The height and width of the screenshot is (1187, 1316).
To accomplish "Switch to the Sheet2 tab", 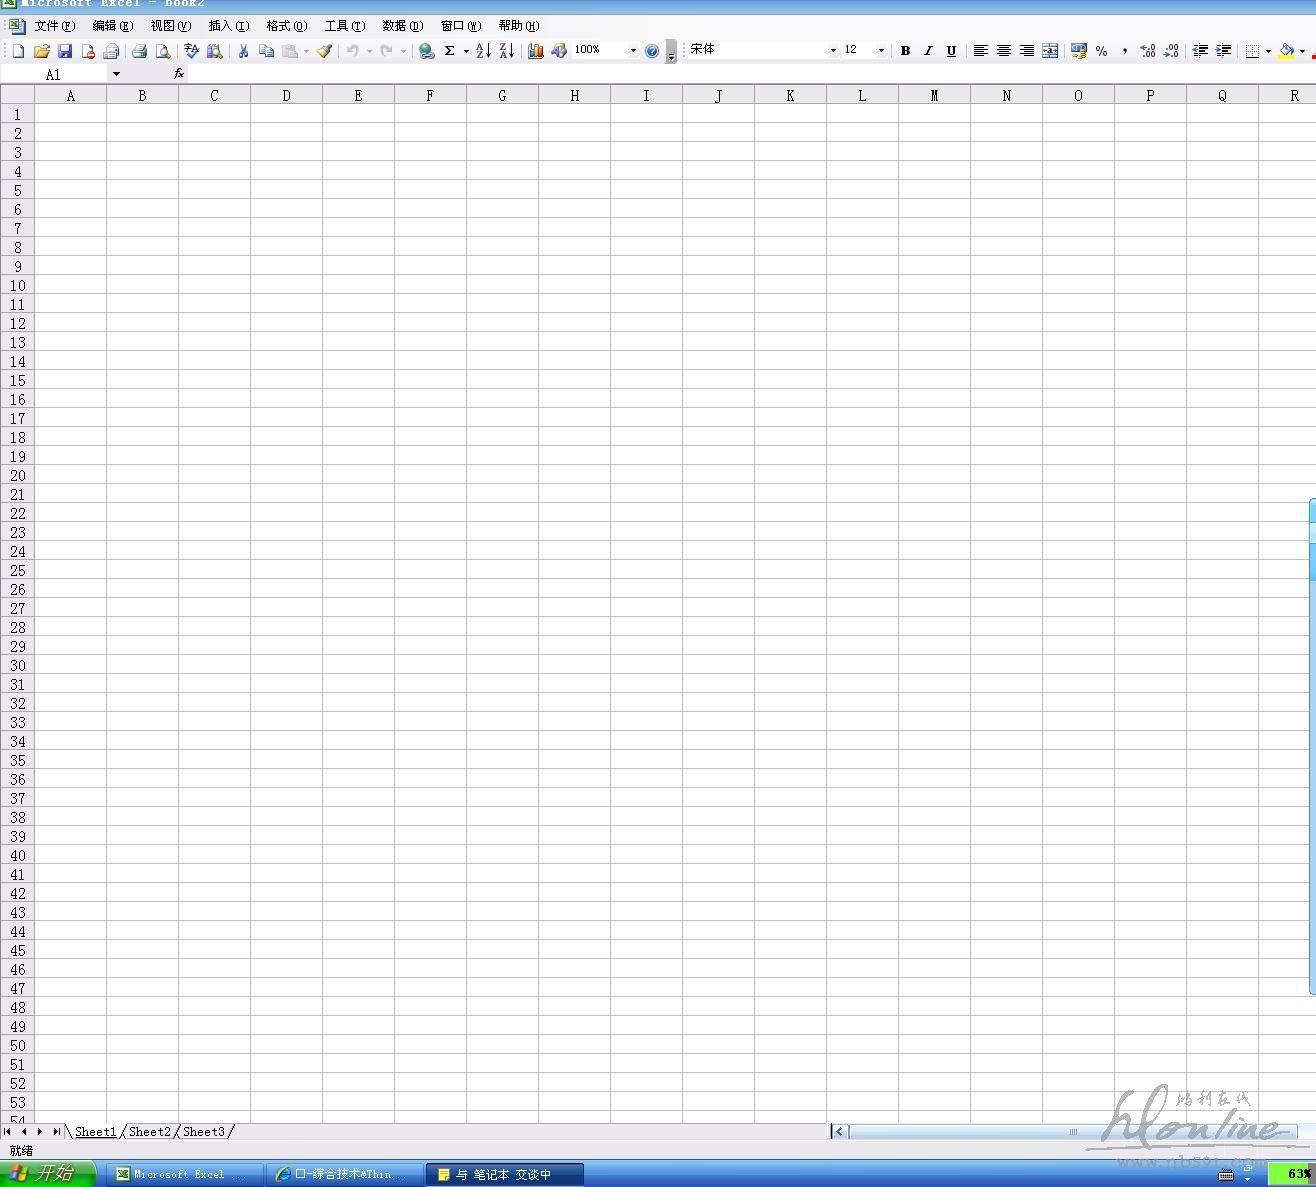I will click(150, 1132).
